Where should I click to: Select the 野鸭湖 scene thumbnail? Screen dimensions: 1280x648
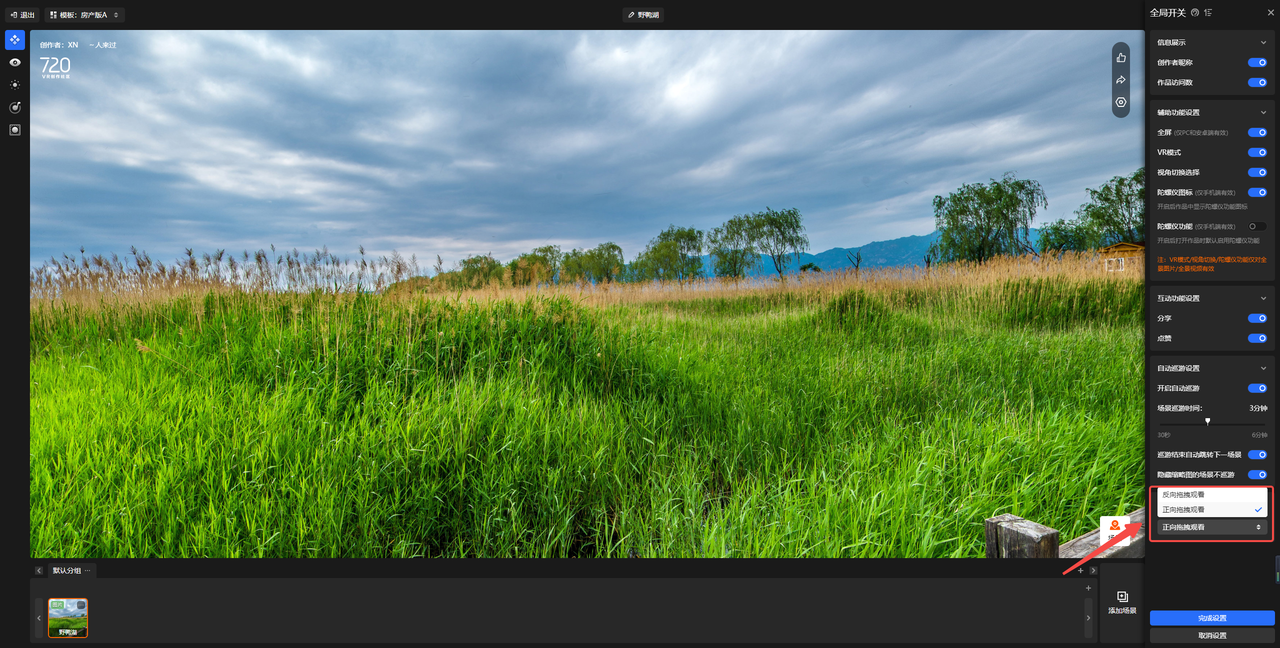[x=68, y=617]
